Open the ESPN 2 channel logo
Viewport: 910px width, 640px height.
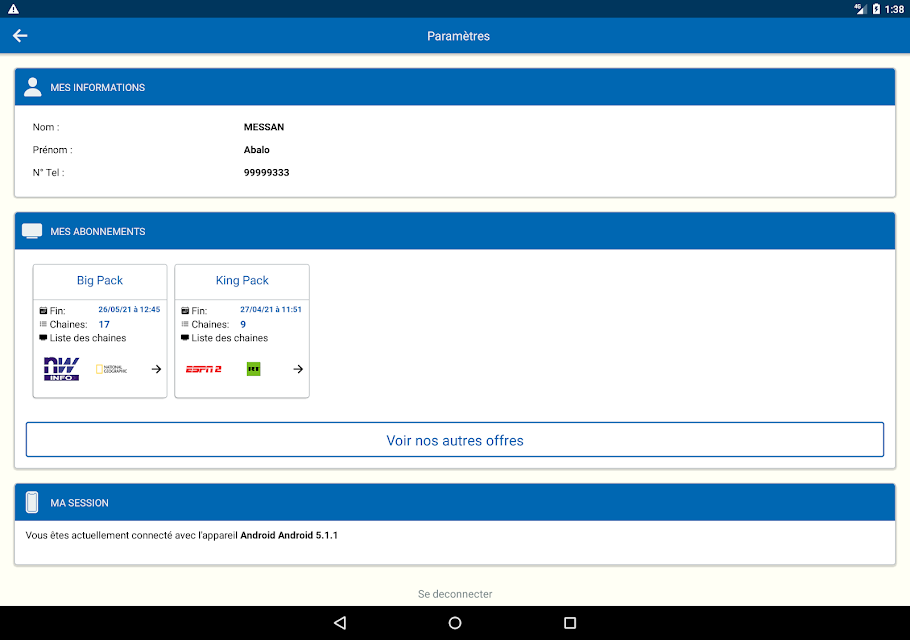coord(203,369)
